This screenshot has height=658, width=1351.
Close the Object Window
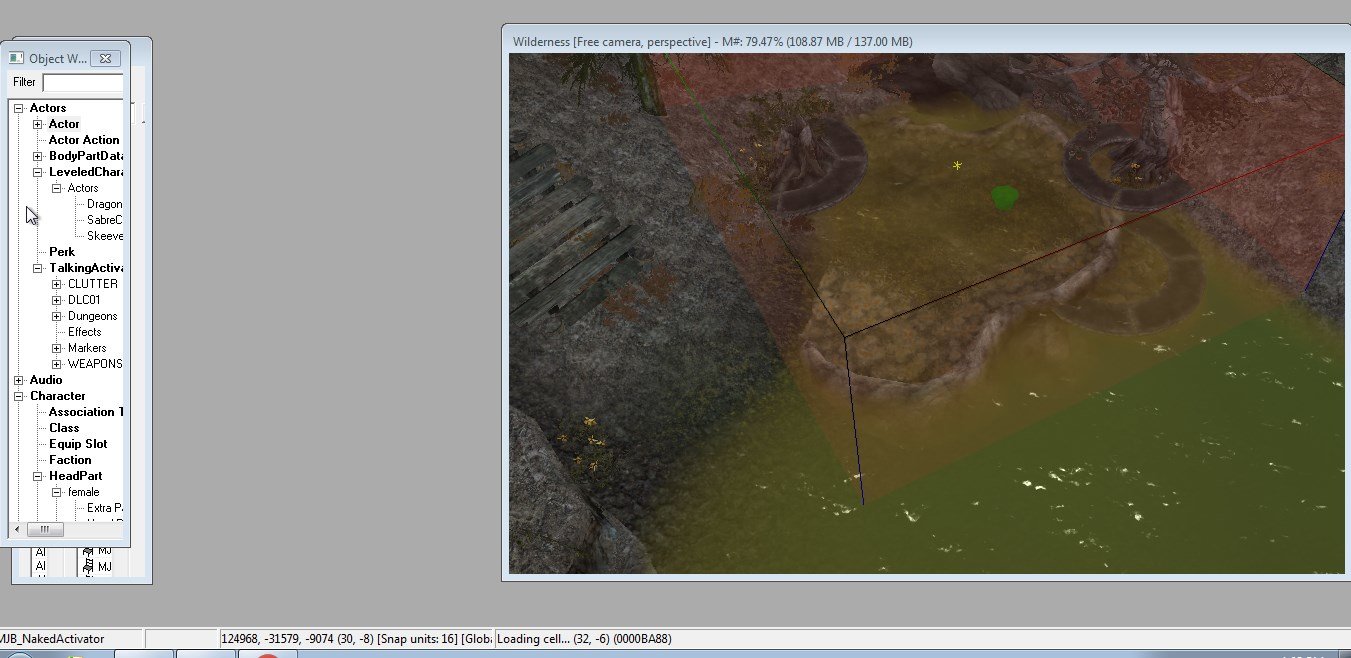pyautogui.click(x=106, y=59)
